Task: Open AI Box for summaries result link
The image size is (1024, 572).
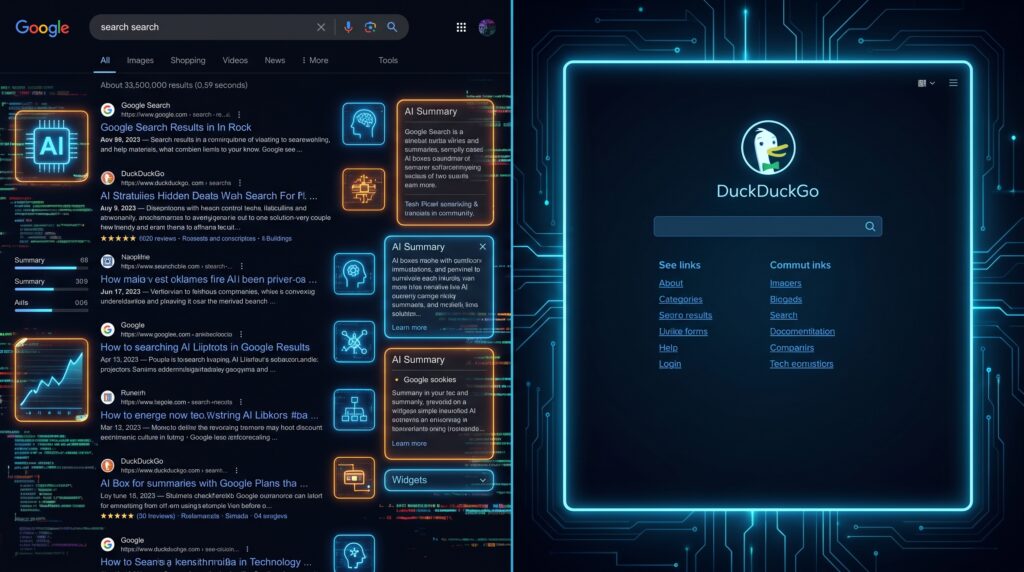Action: (x=204, y=483)
